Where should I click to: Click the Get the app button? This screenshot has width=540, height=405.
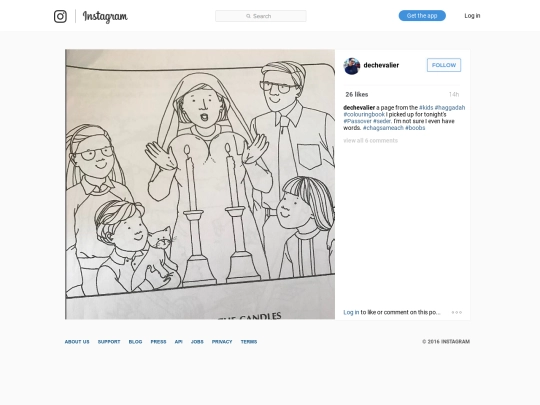[422, 15]
